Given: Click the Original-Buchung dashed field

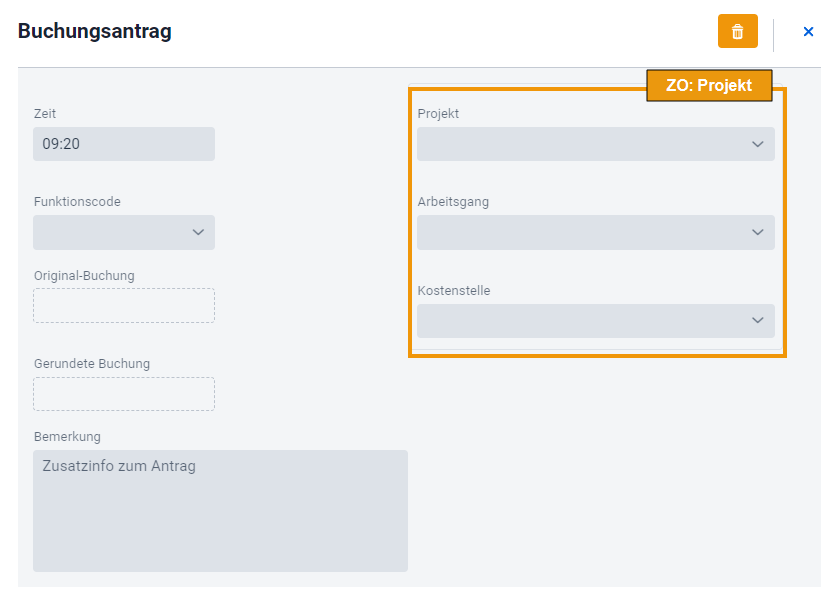Looking at the screenshot, I should (124, 306).
